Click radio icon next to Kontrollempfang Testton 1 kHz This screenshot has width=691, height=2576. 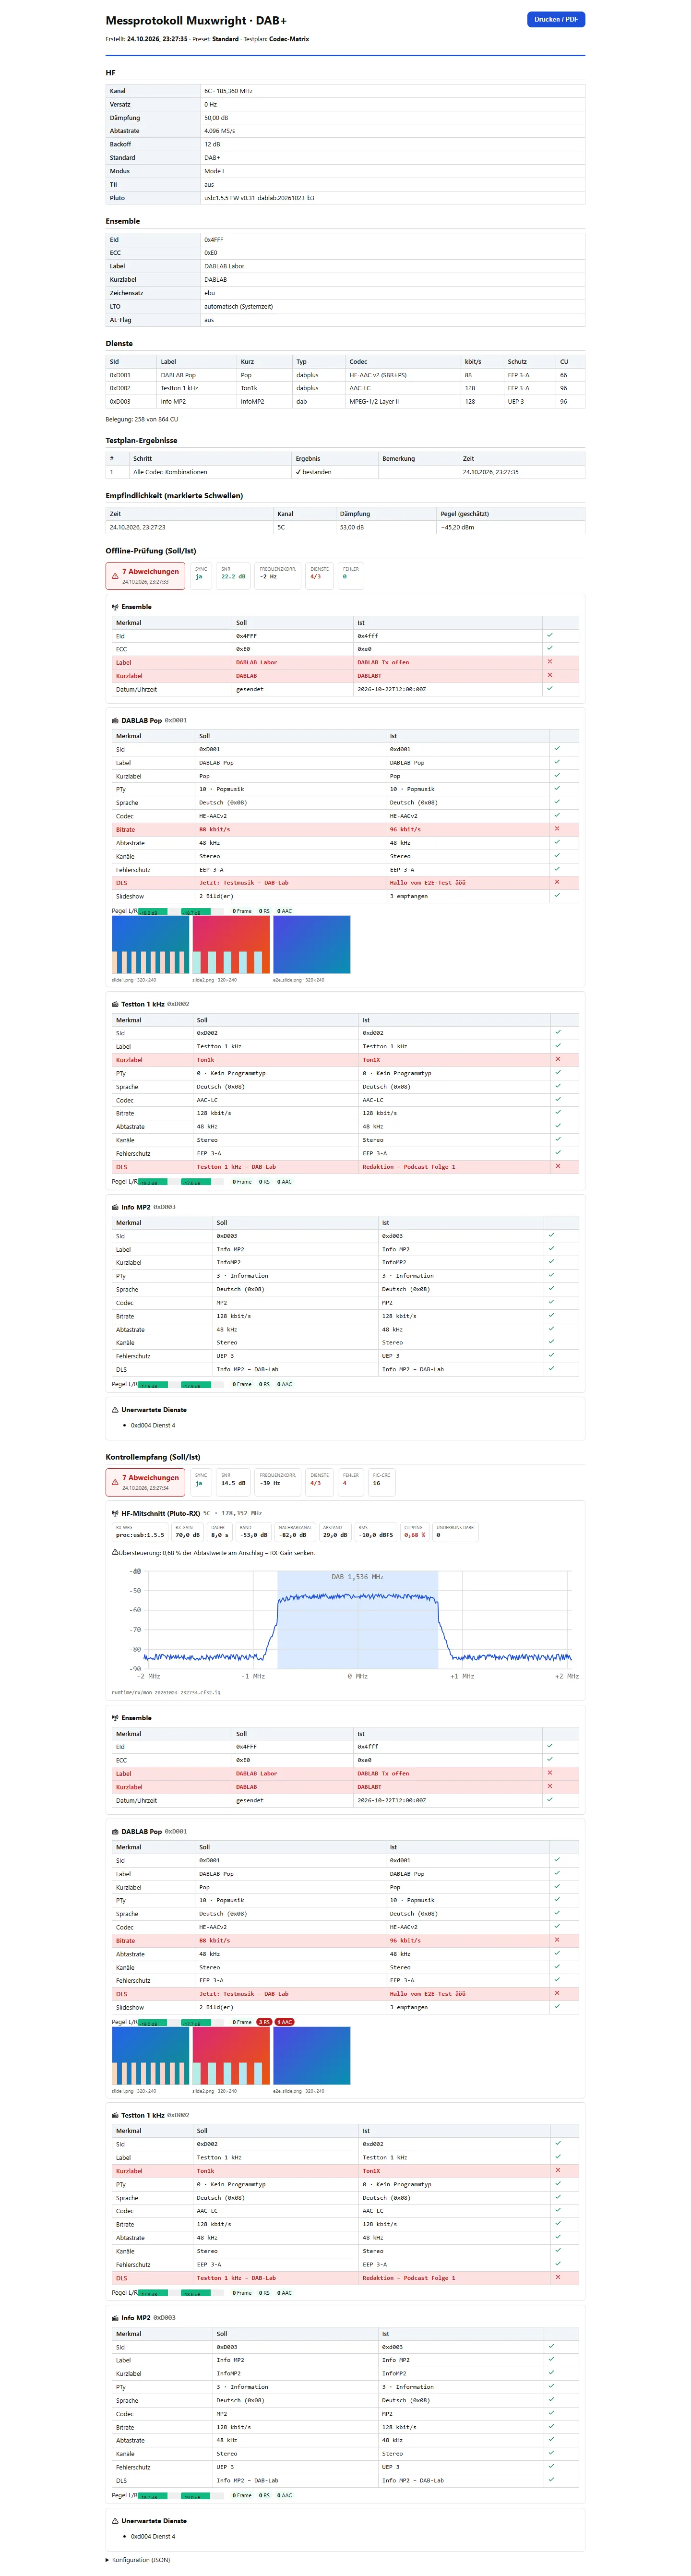pyautogui.click(x=115, y=2115)
